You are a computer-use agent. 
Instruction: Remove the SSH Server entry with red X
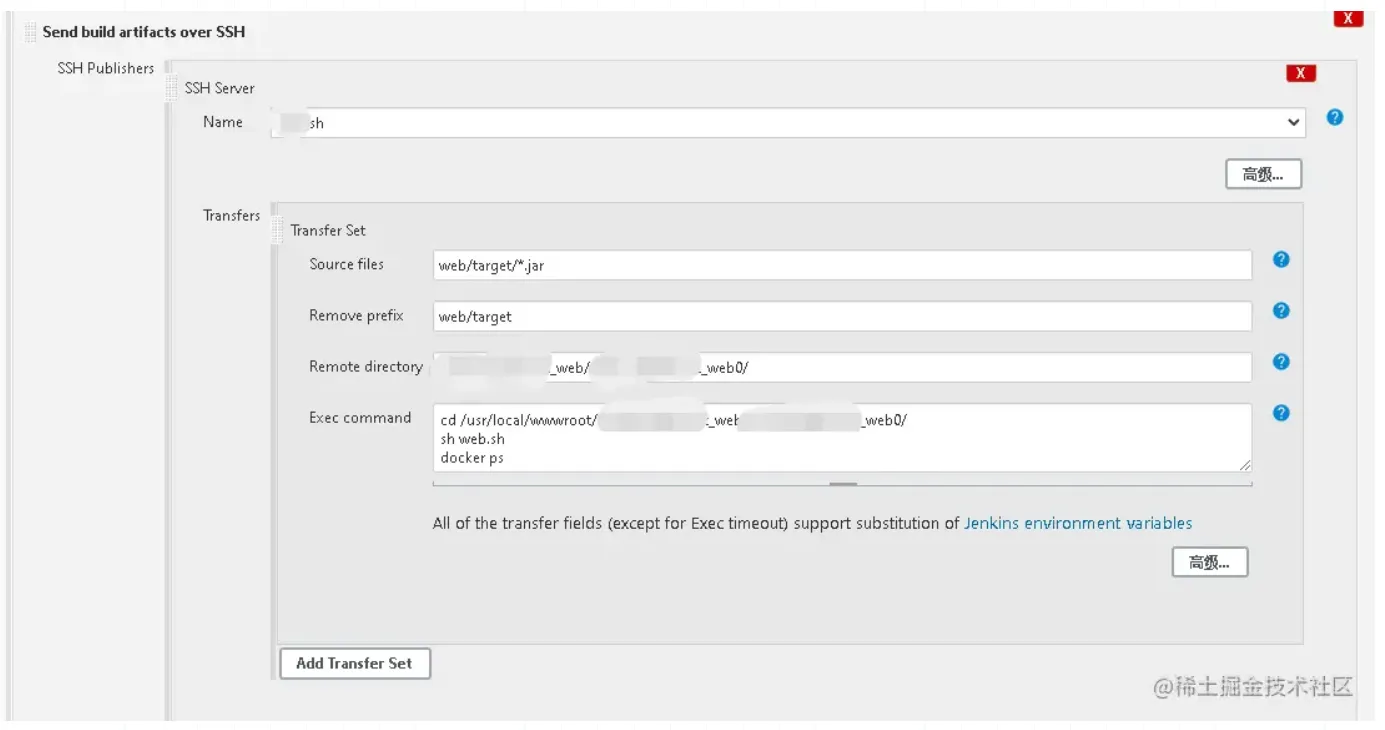(x=1301, y=73)
